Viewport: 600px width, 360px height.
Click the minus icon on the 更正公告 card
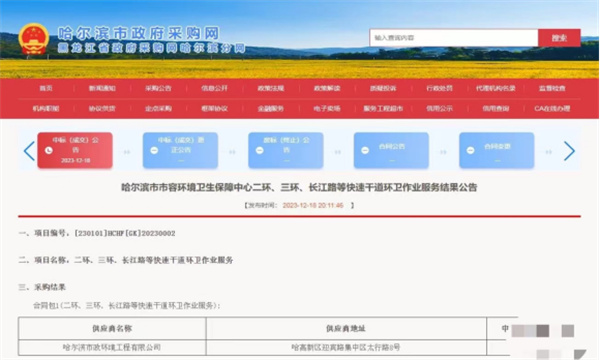(x=154, y=150)
